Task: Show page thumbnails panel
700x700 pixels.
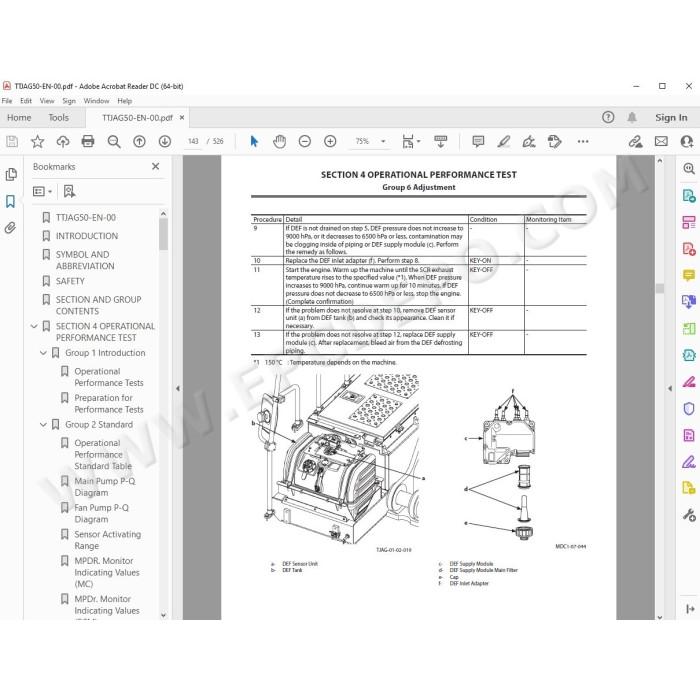Action: coord(11,175)
